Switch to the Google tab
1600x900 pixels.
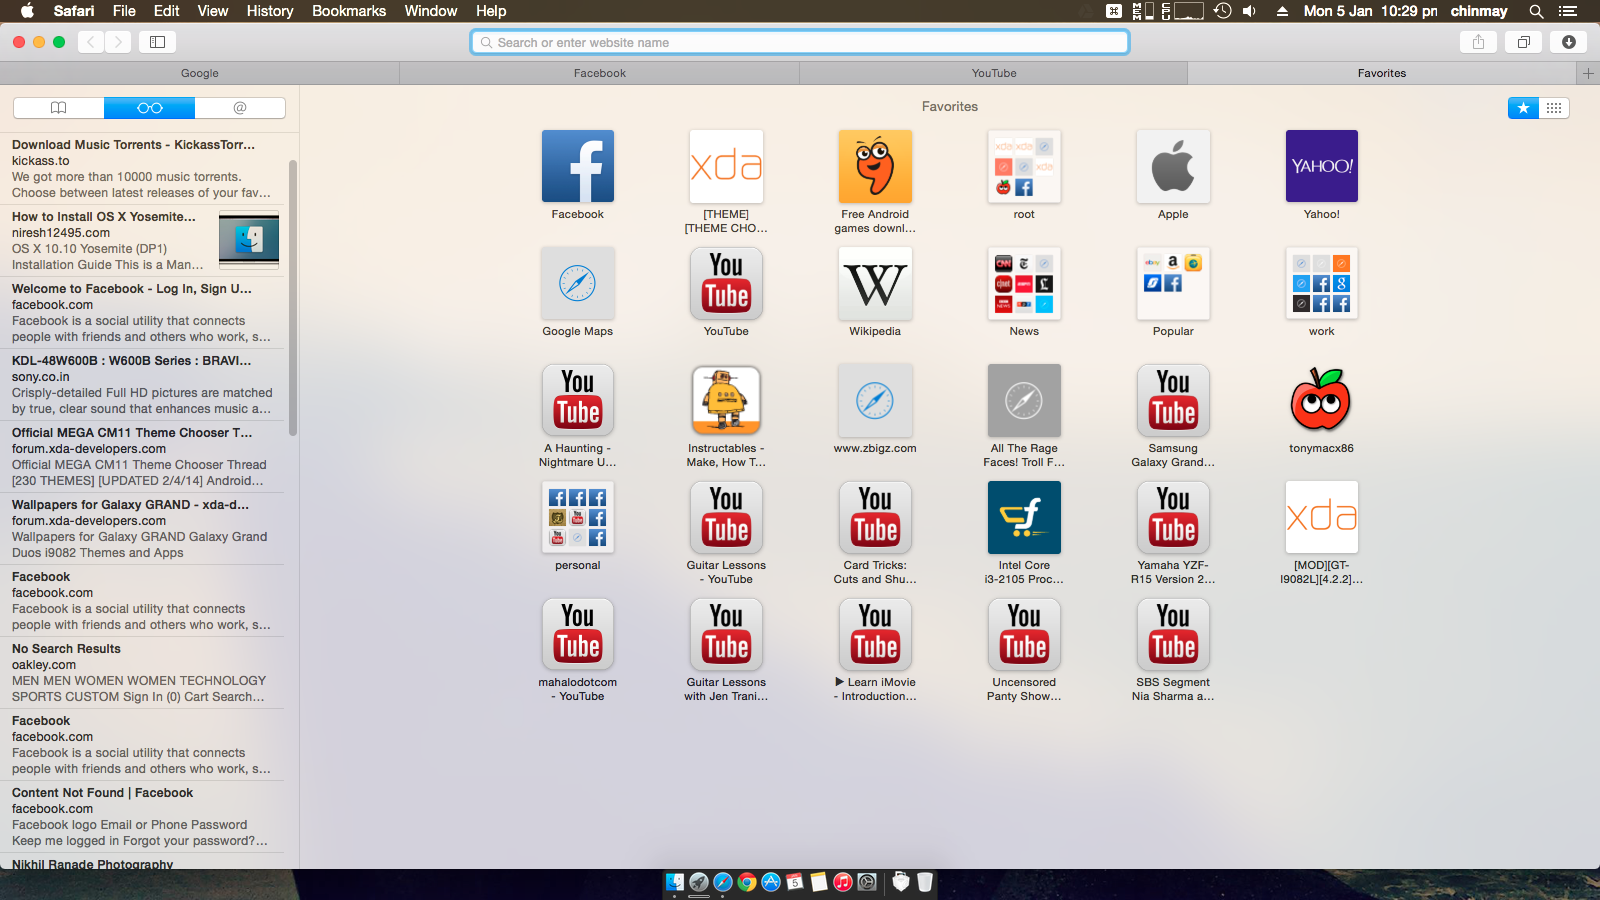click(x=200, y=73)
